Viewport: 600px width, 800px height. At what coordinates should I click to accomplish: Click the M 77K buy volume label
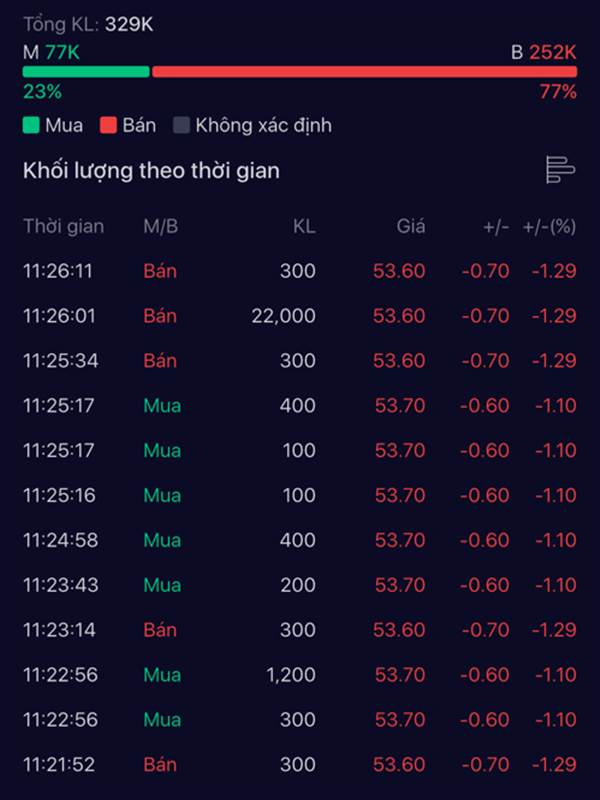coord(51,53)
